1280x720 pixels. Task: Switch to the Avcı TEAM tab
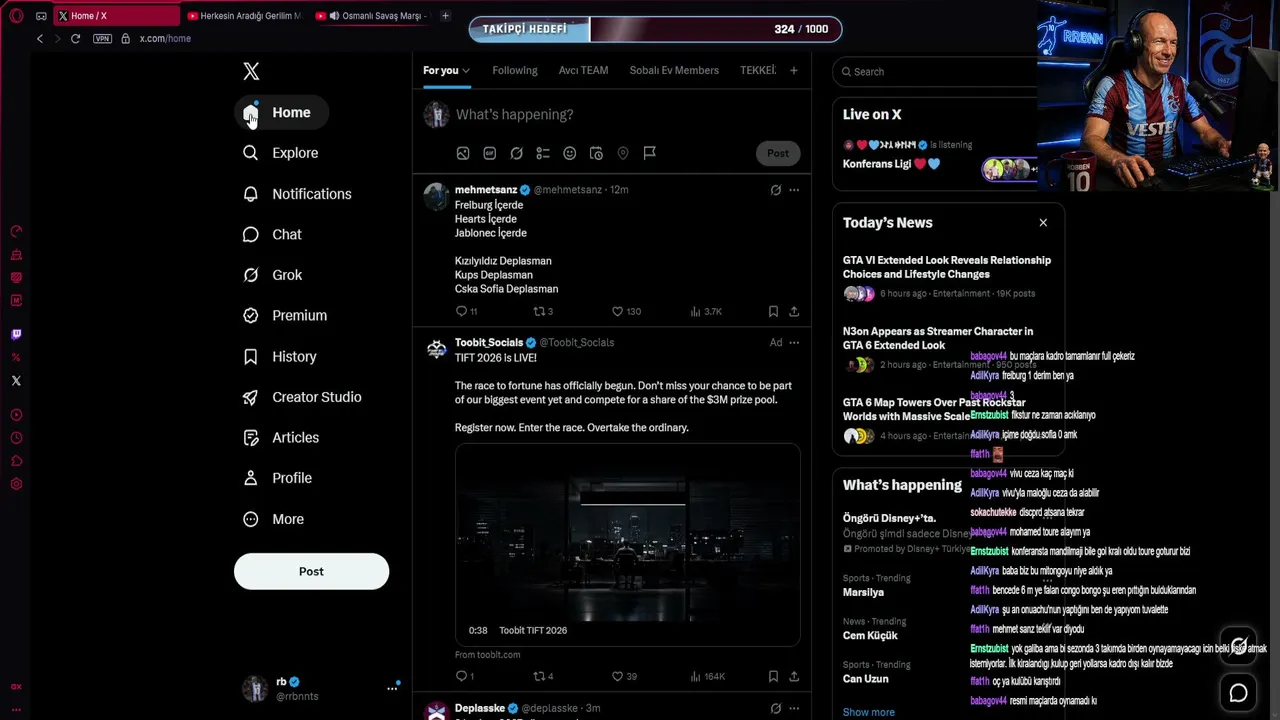(583, 71)
